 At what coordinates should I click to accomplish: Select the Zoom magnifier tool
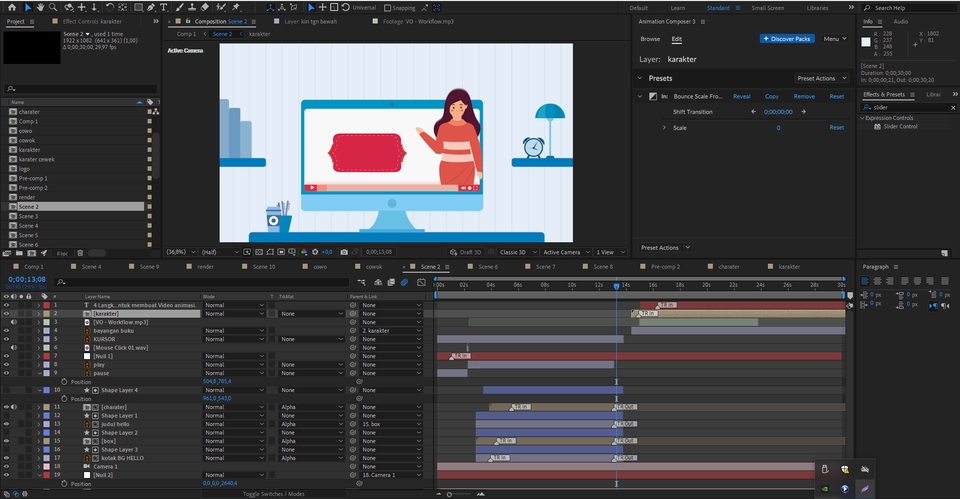(x=53, y=7)
